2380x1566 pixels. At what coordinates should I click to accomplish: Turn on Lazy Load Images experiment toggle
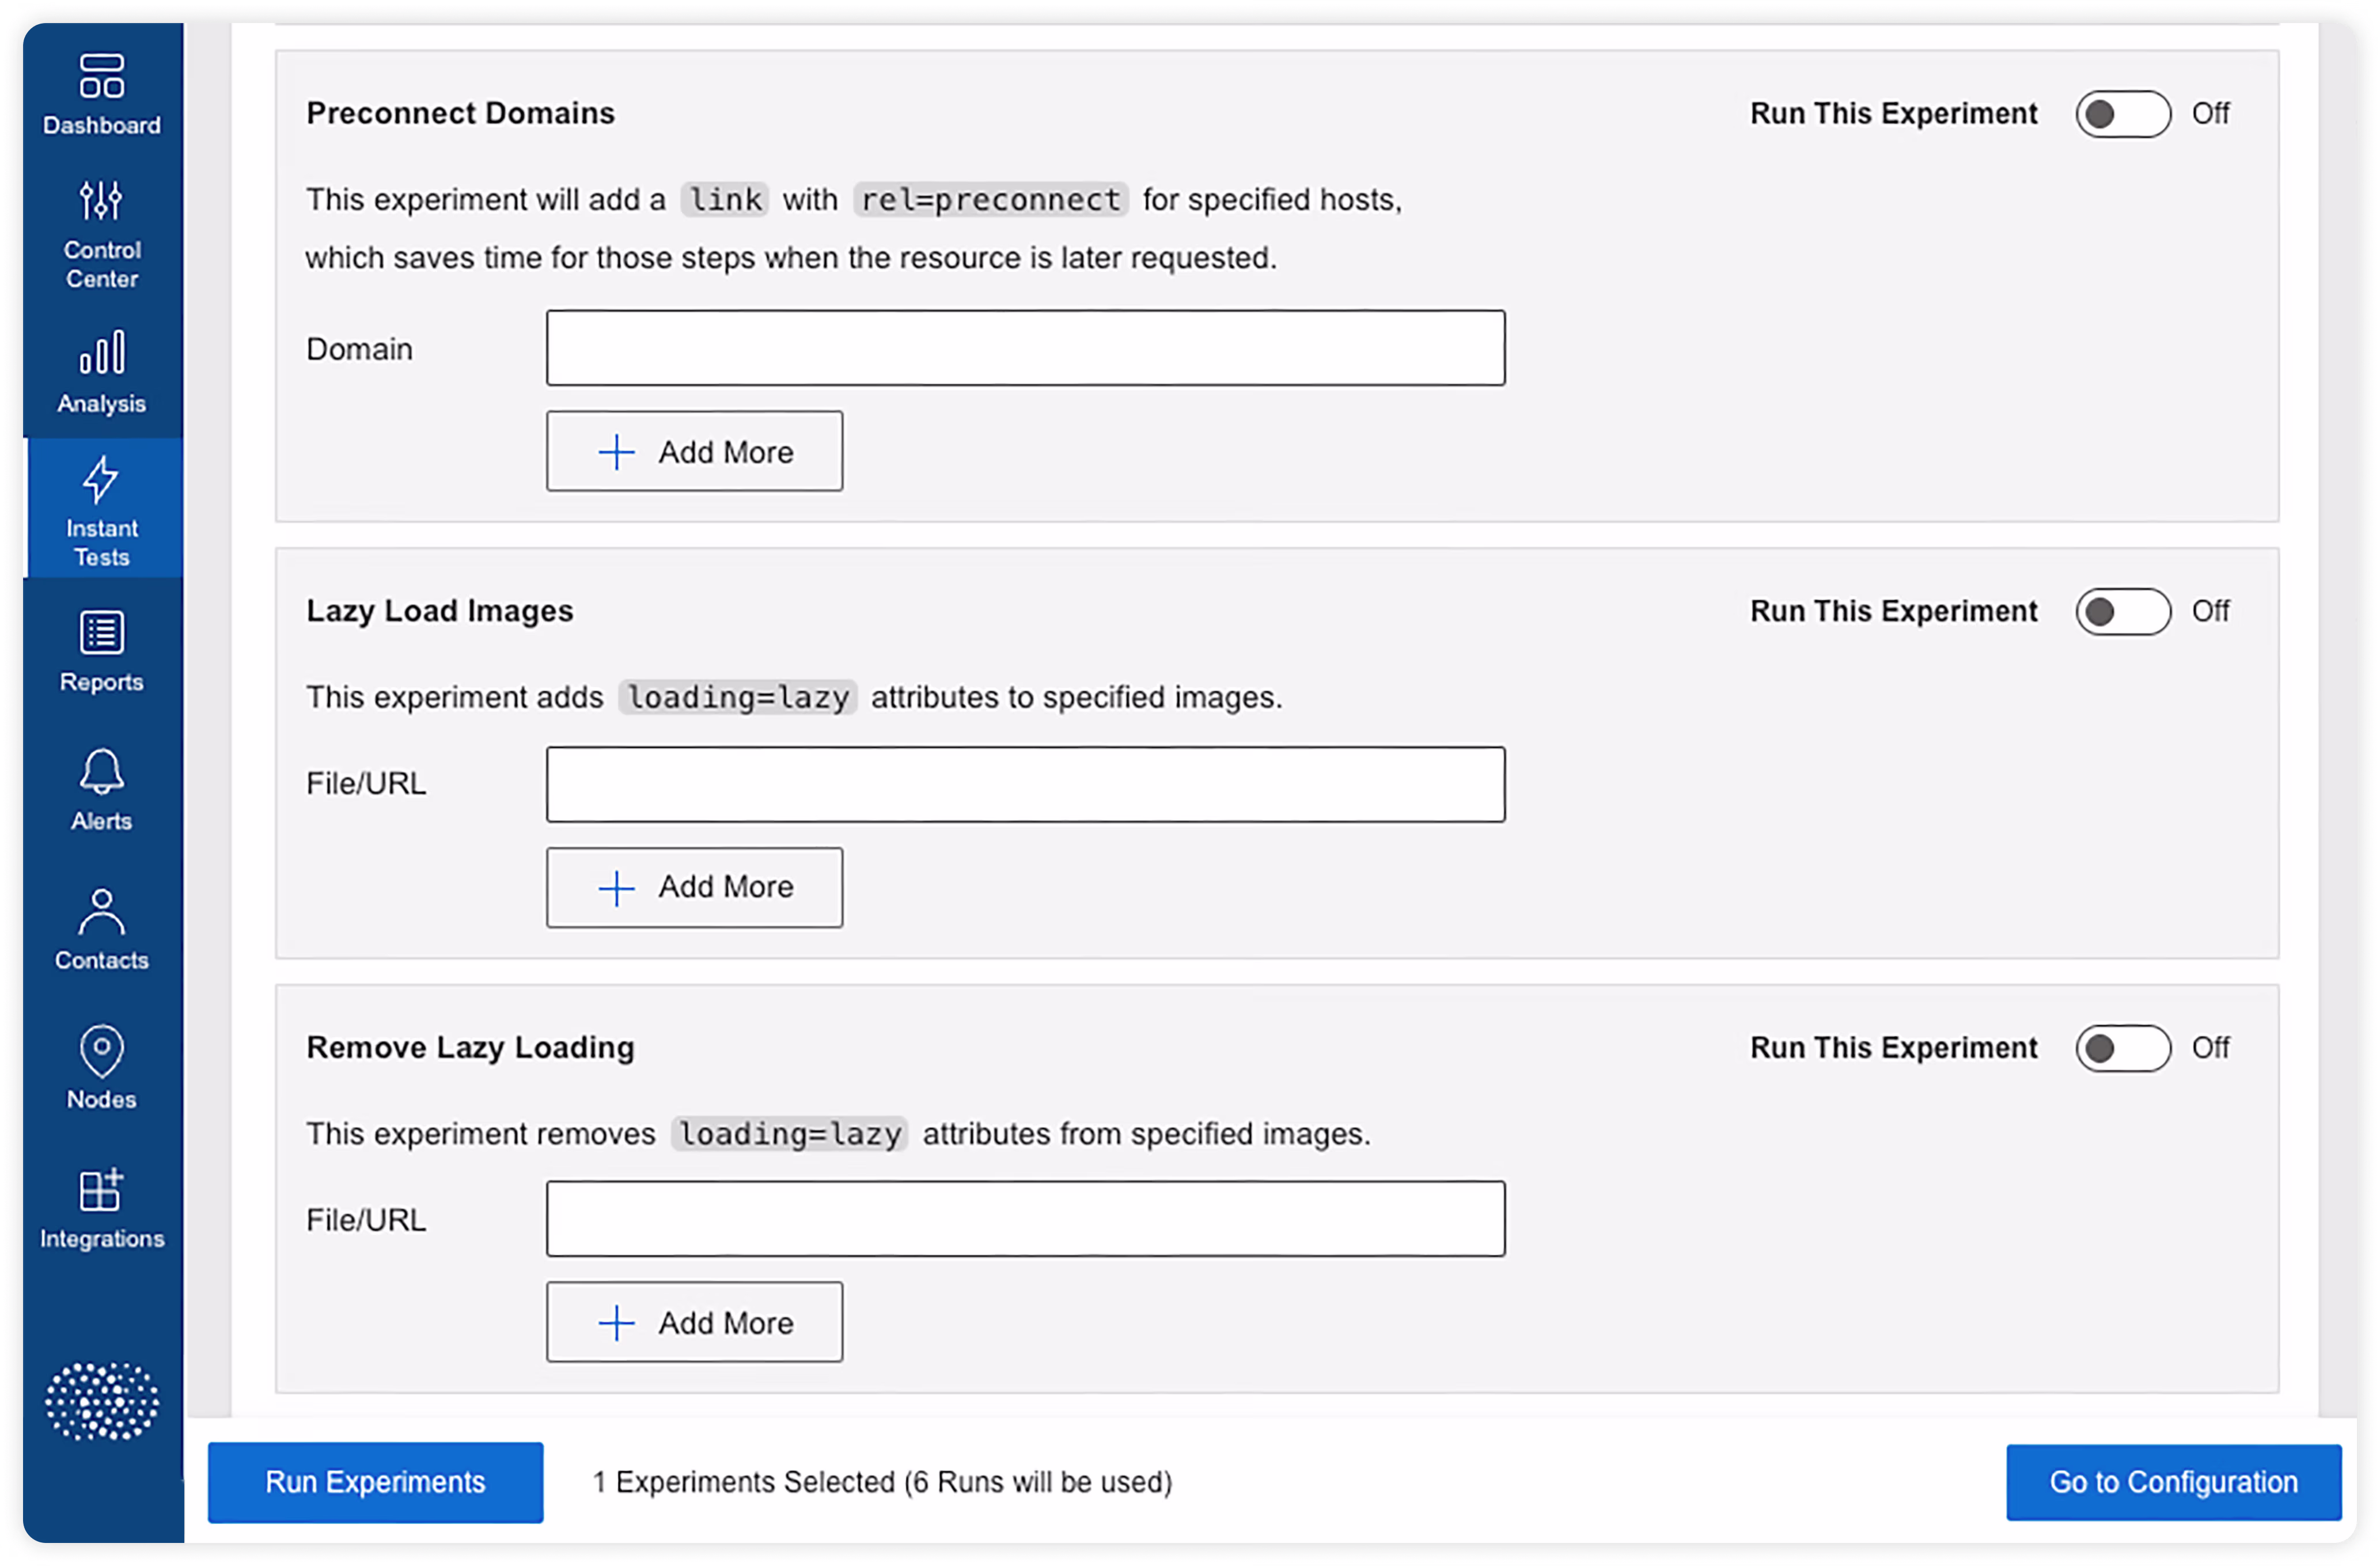[x=2122, y=611]
